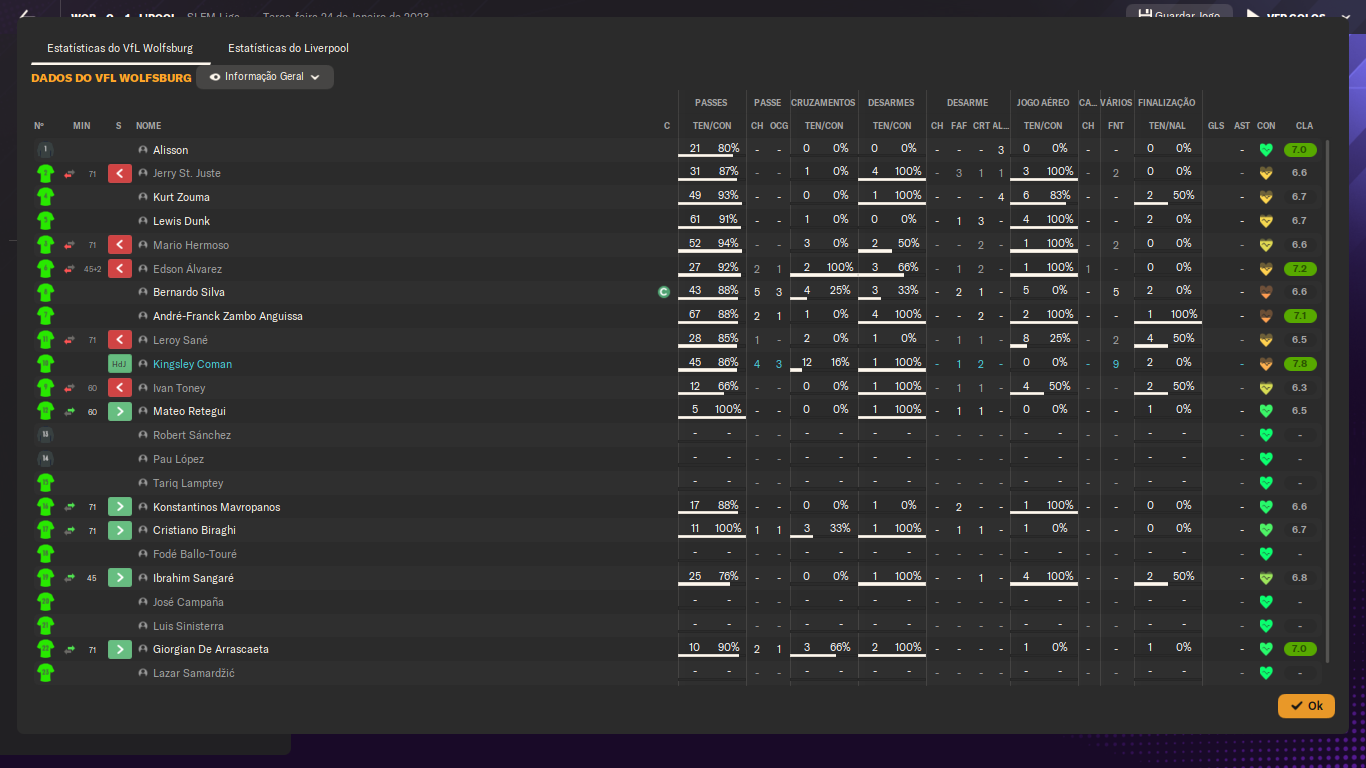
Task: Click the substituted-on icon for Ibrahim Sangaré
Action: (120, 578)
